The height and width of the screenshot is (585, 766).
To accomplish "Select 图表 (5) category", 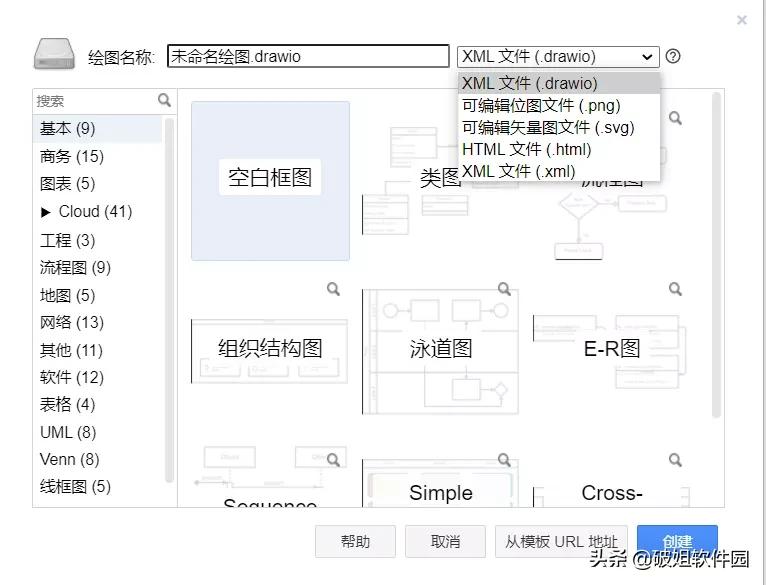I will point(97,184).
